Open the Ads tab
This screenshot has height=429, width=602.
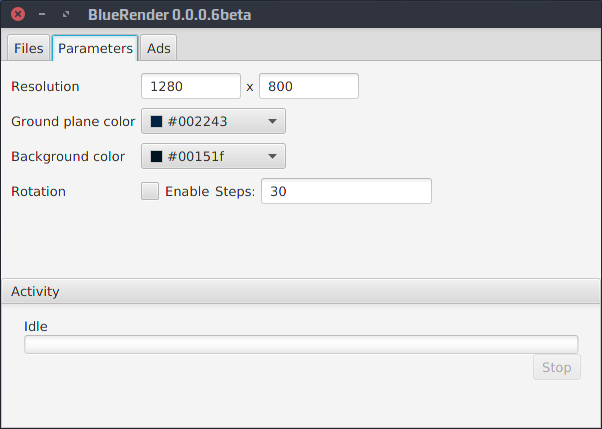[x=159, y=48]
